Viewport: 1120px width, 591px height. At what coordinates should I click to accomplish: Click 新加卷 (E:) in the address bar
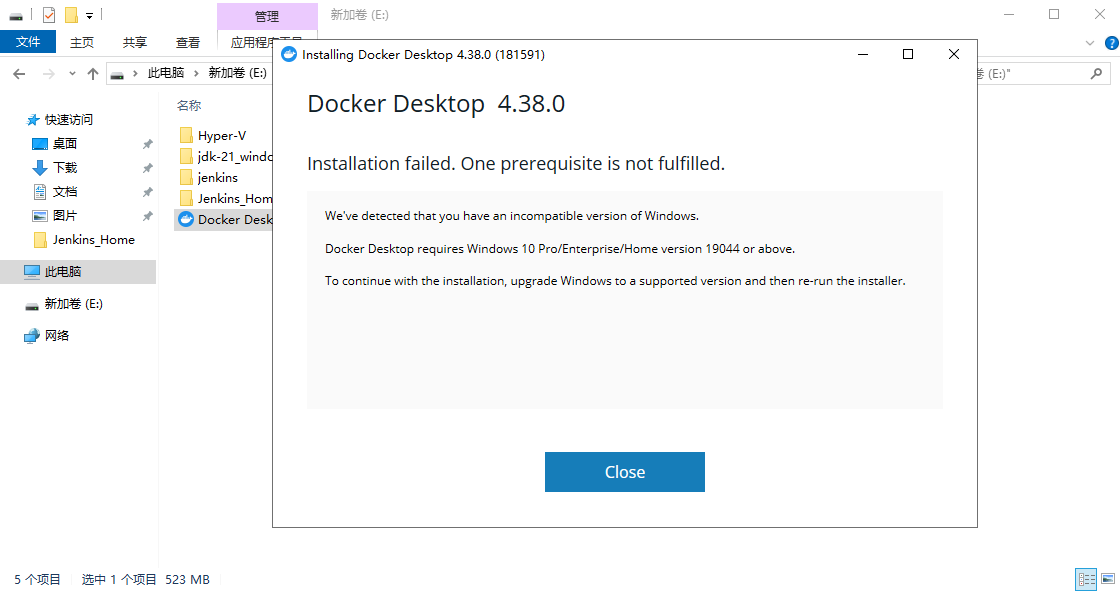[x=237, y=73]
